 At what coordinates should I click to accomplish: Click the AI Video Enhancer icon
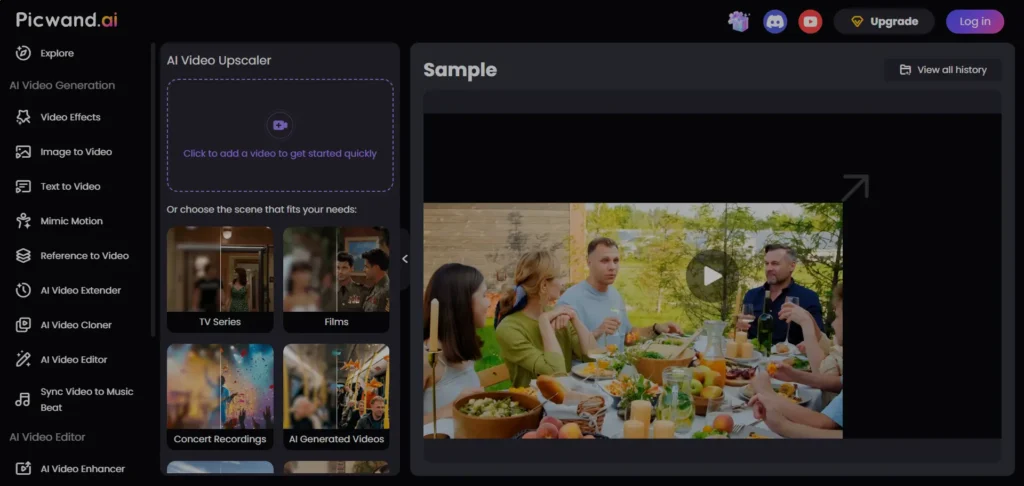coord(24,468)
